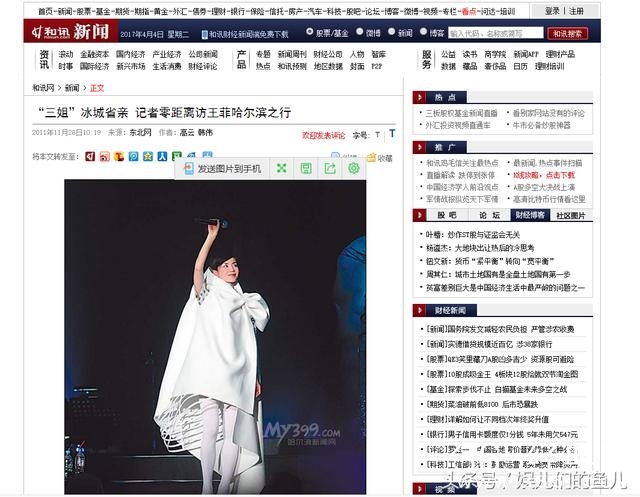Viewport: 640px width, 497px height.
Task: Click the green save image icon
Action: (306, 169)
